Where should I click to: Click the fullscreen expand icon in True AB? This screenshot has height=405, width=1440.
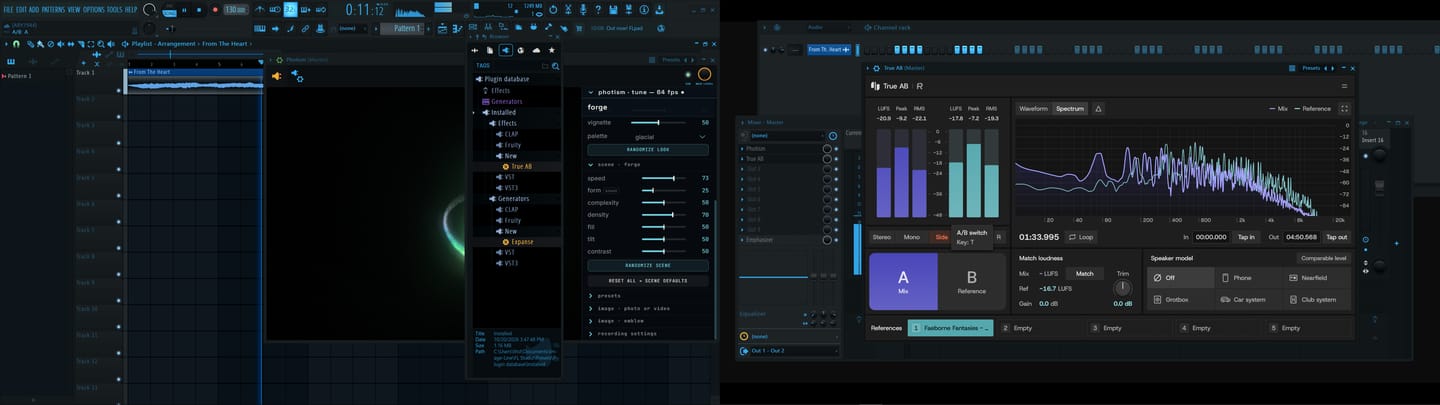coord(1344,109)
